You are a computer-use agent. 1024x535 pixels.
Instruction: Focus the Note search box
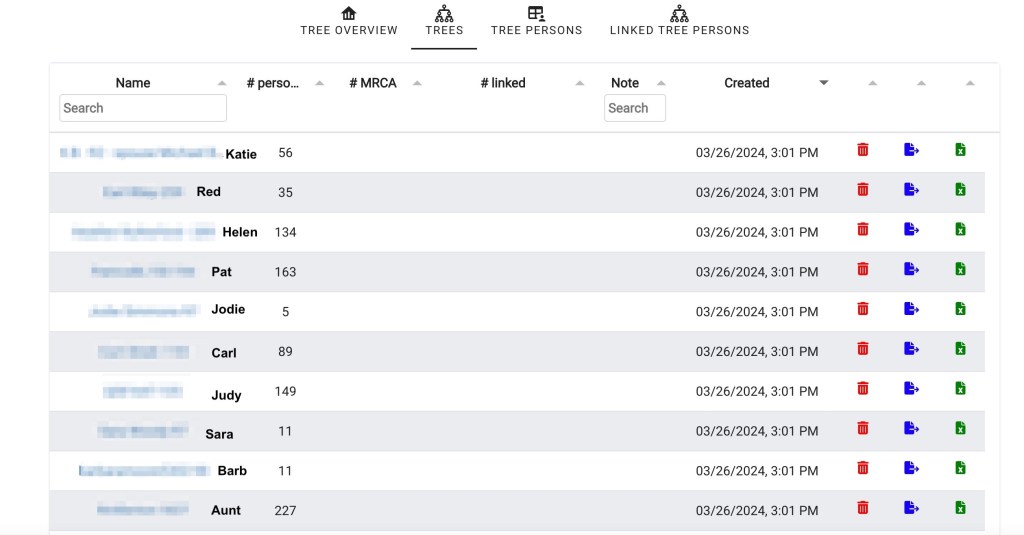click(x=634, y=108)
